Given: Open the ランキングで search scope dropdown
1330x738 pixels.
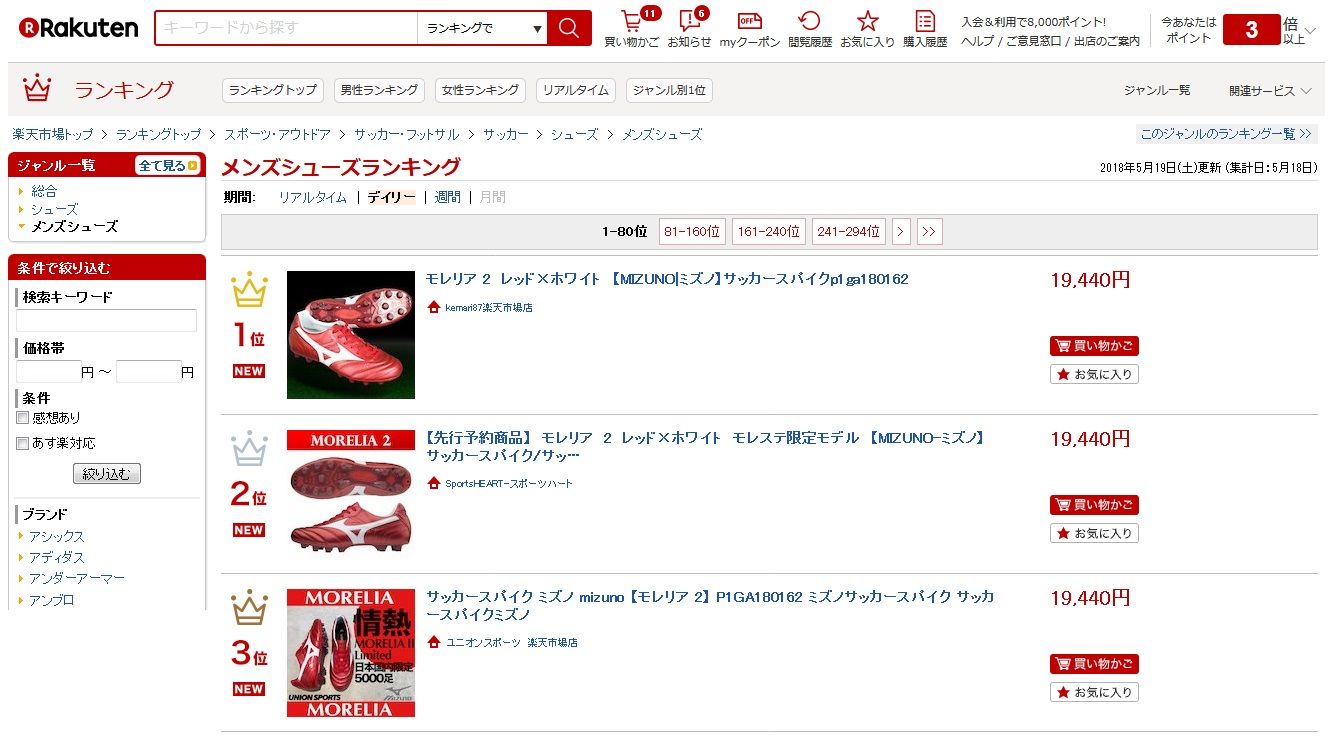Looking at the screenshot, I should [482, 28].
